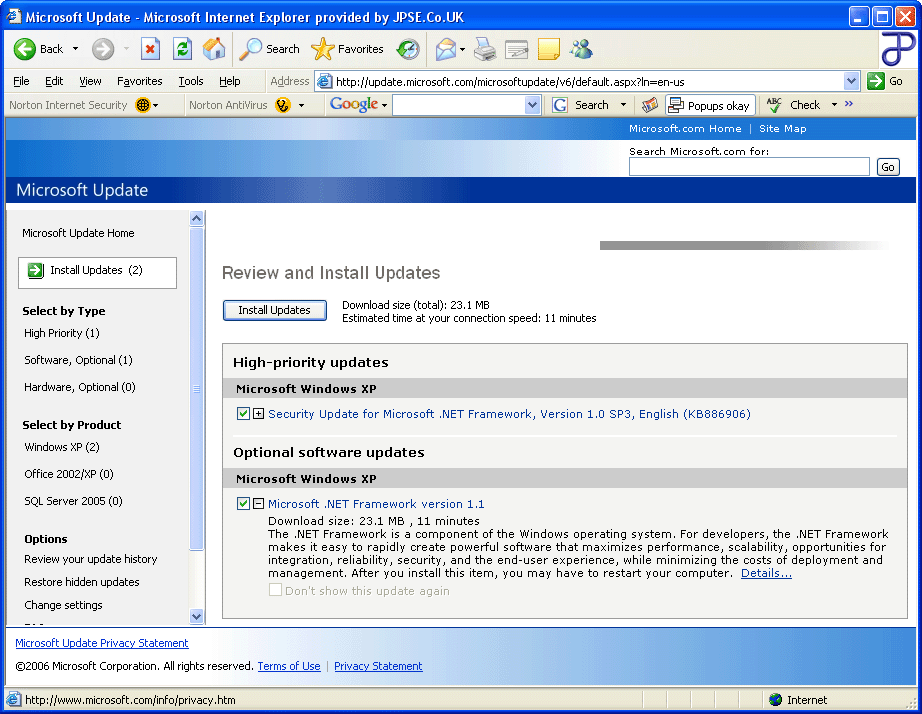Screen dimensions: 922x714
Task: Refresh the page with the green arrows icon
Action: tap(182, 49)
